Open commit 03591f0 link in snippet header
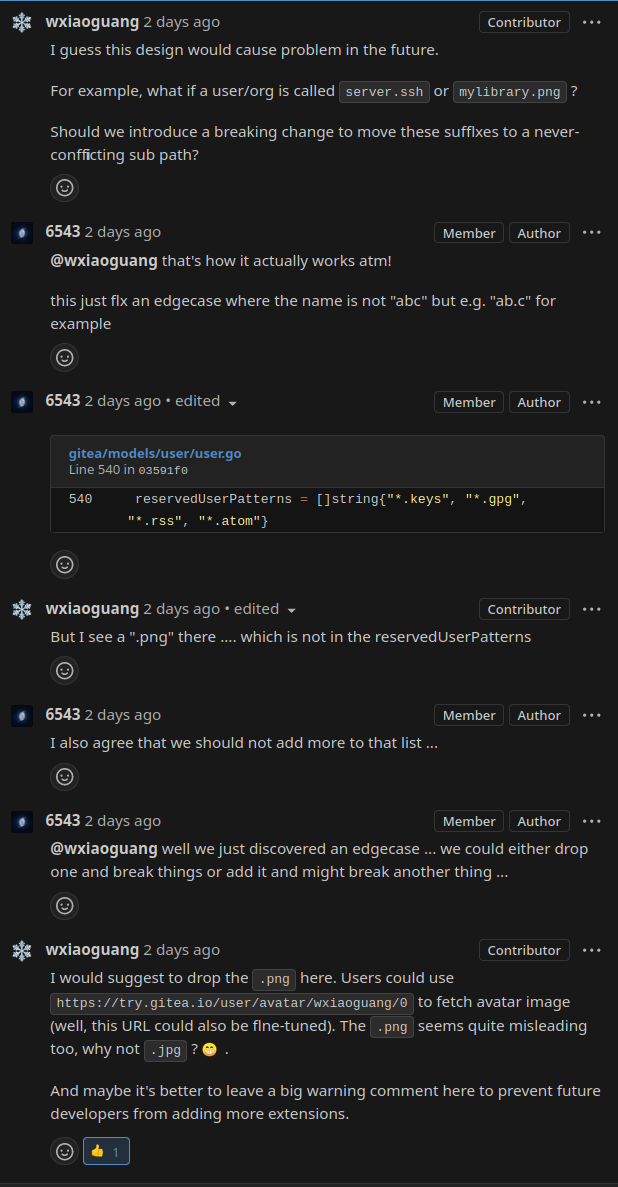Screen dimensions: 618x1187 (163, 470)
